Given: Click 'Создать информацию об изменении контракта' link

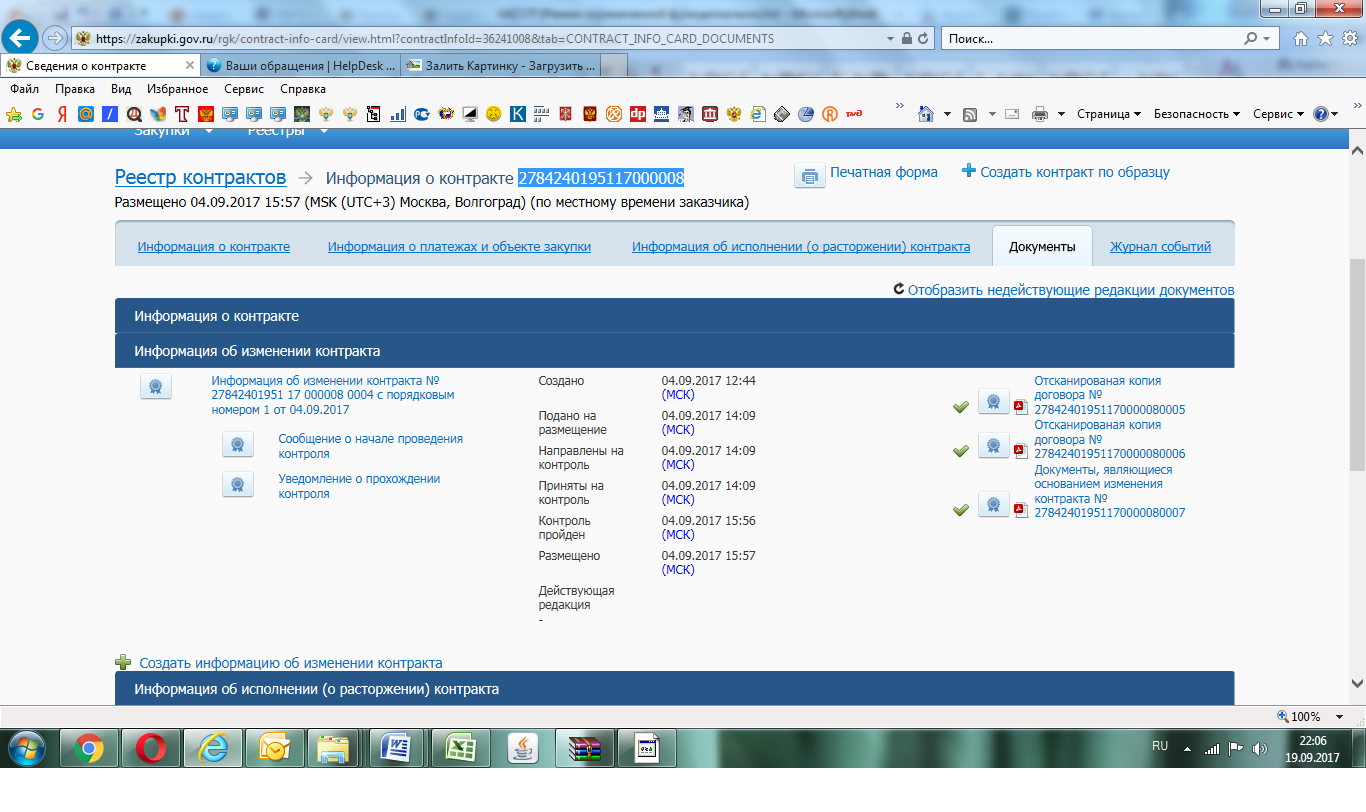Looking at the screenshot, I should click(291, 663).
